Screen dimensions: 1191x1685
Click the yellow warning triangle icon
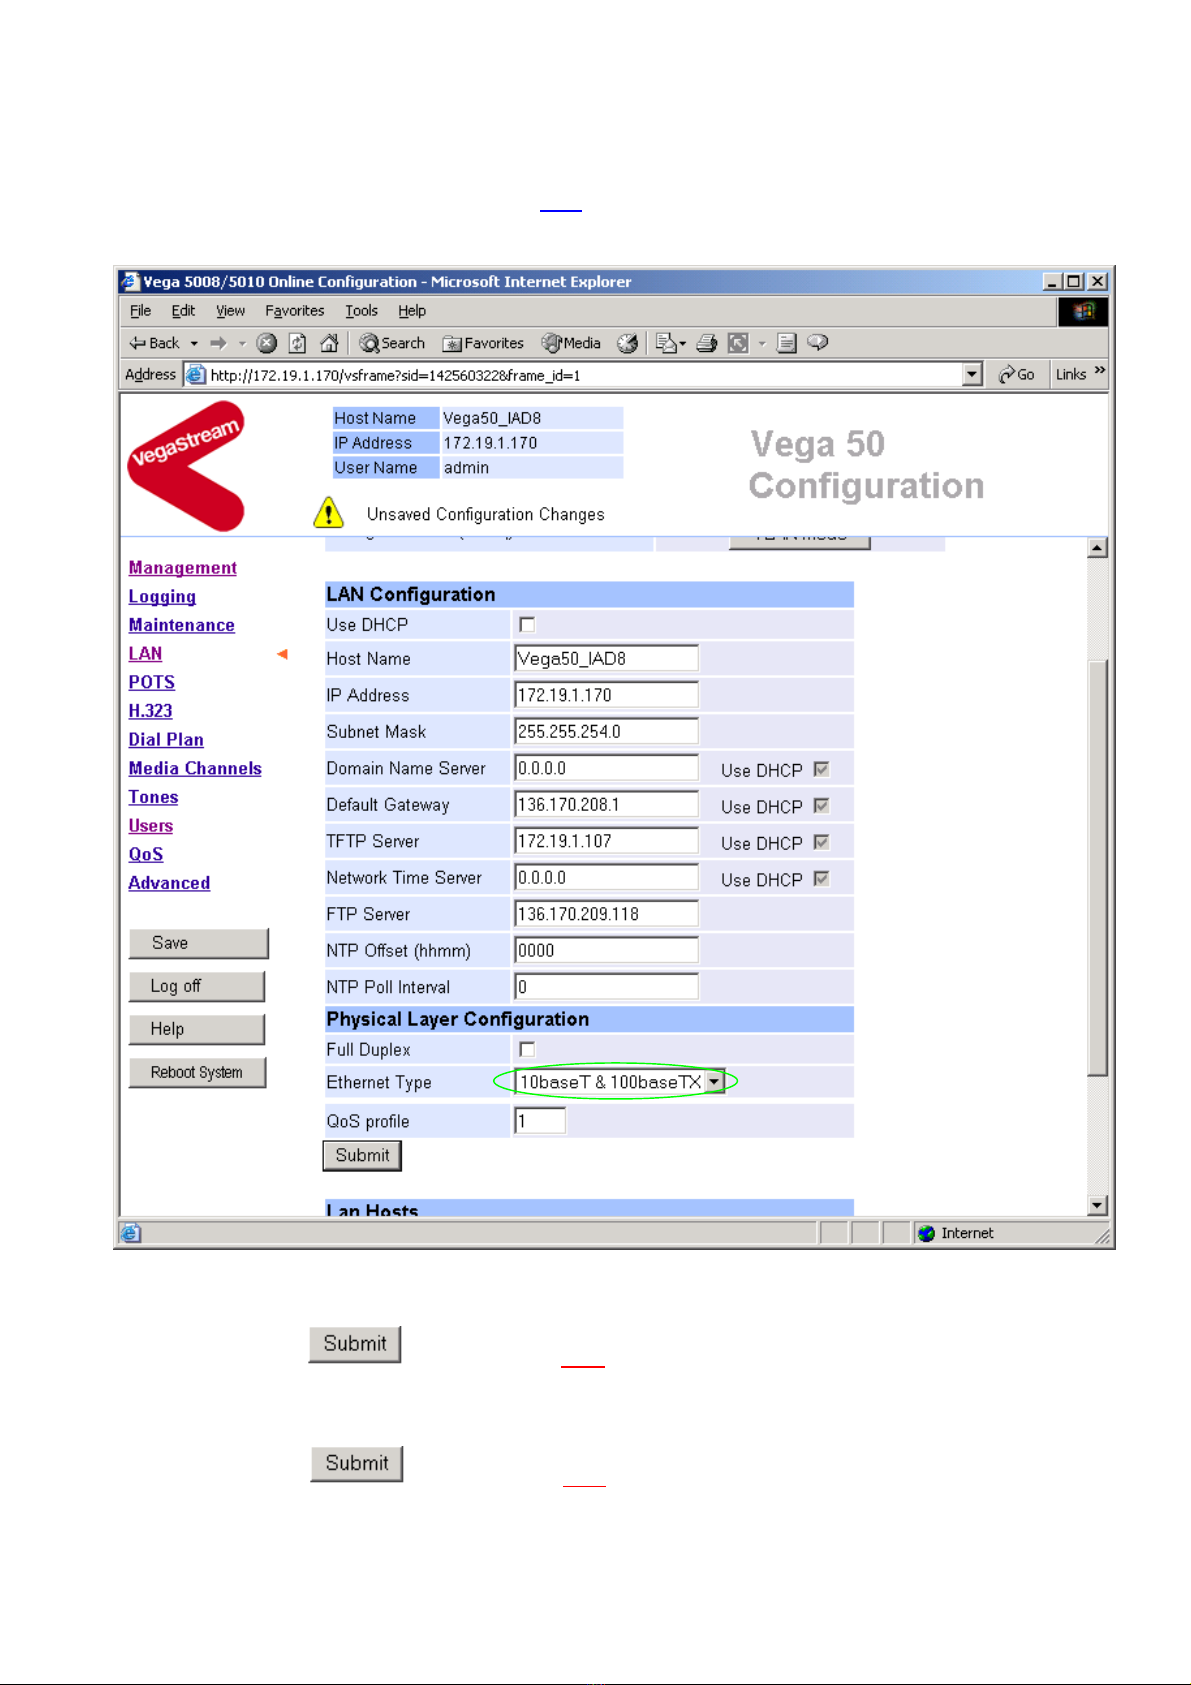(328, 513)
